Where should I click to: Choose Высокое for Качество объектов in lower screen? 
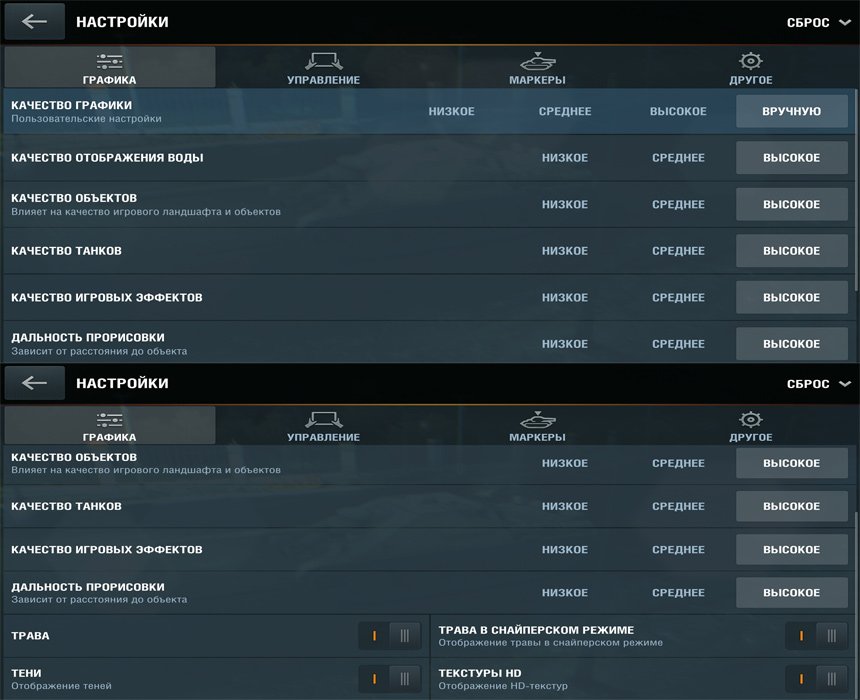tap(791, 463)
